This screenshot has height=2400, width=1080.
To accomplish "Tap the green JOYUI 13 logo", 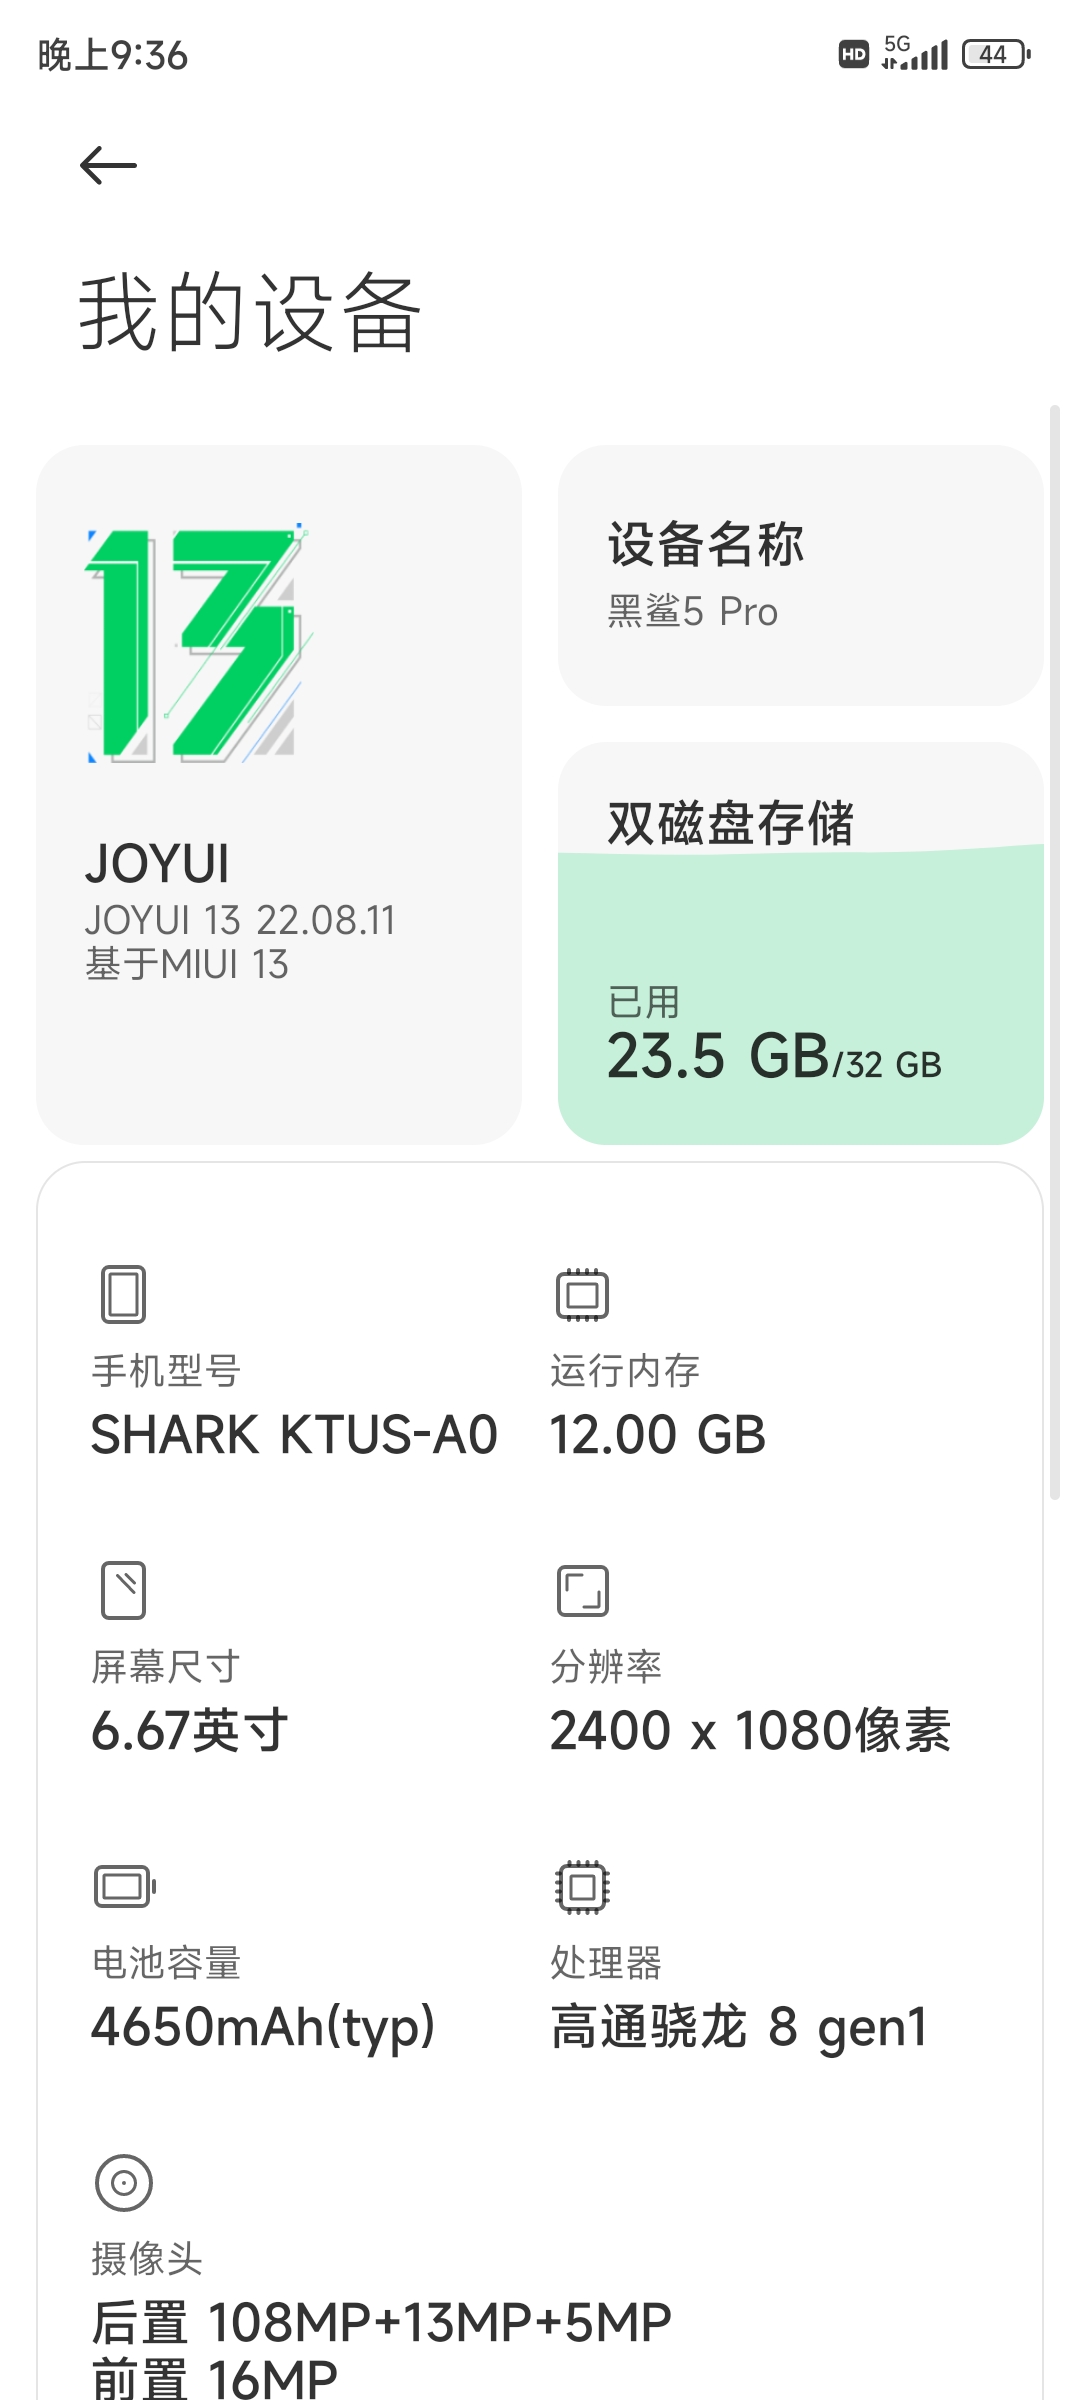I will click(x=195, y=645).
